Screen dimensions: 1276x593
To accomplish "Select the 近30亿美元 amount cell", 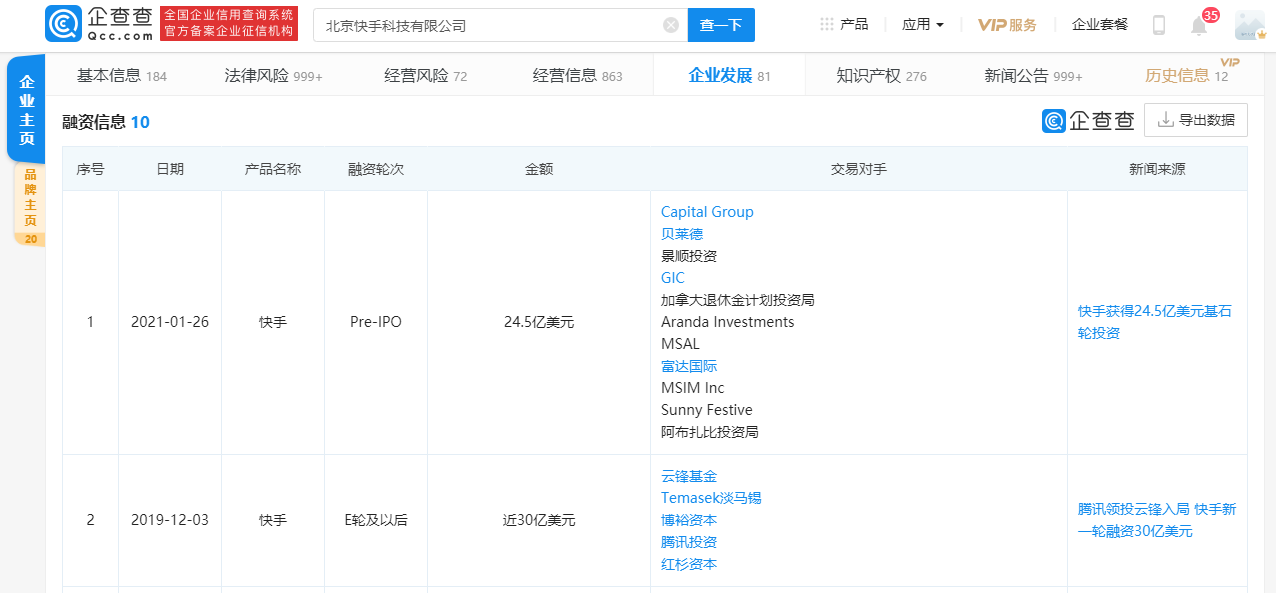I will [539, 520].
